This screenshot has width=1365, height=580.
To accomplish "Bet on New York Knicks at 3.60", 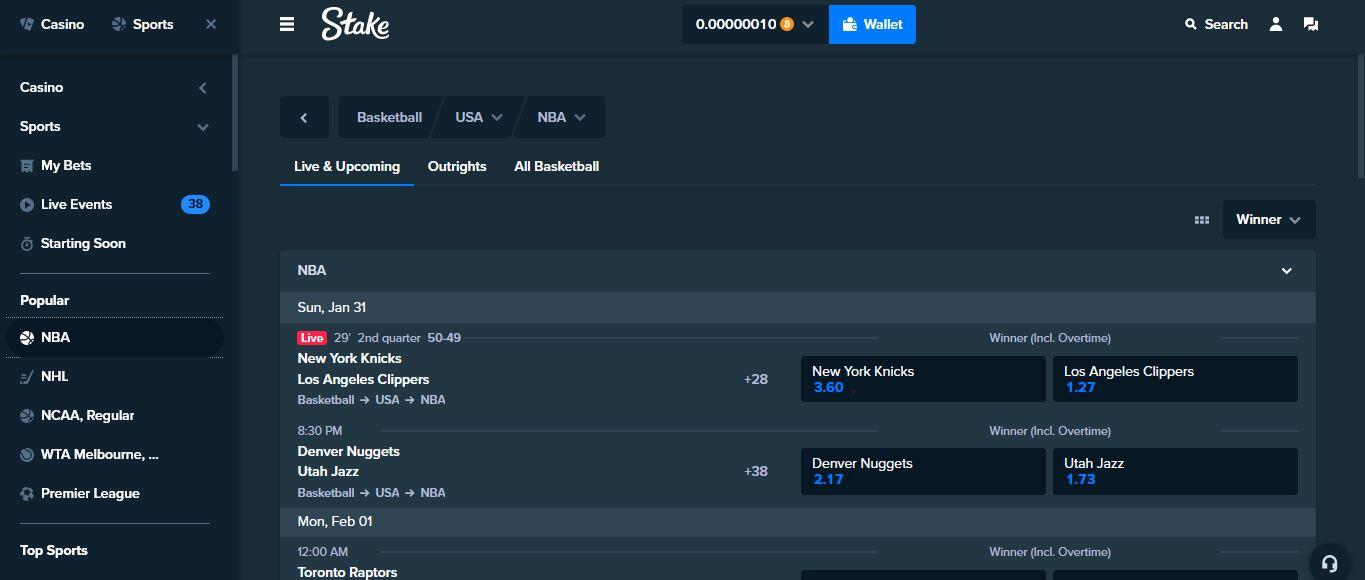I will (923, 379).
